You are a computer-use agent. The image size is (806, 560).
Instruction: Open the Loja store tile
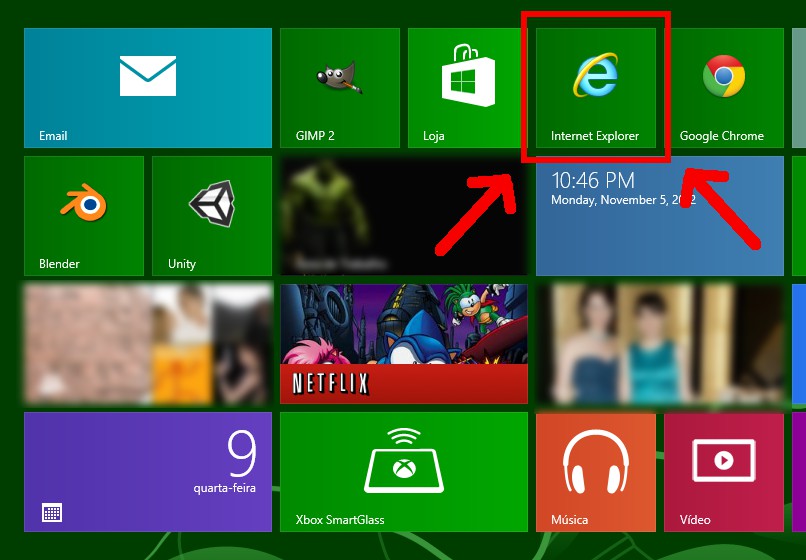click(x=468, y=88)
